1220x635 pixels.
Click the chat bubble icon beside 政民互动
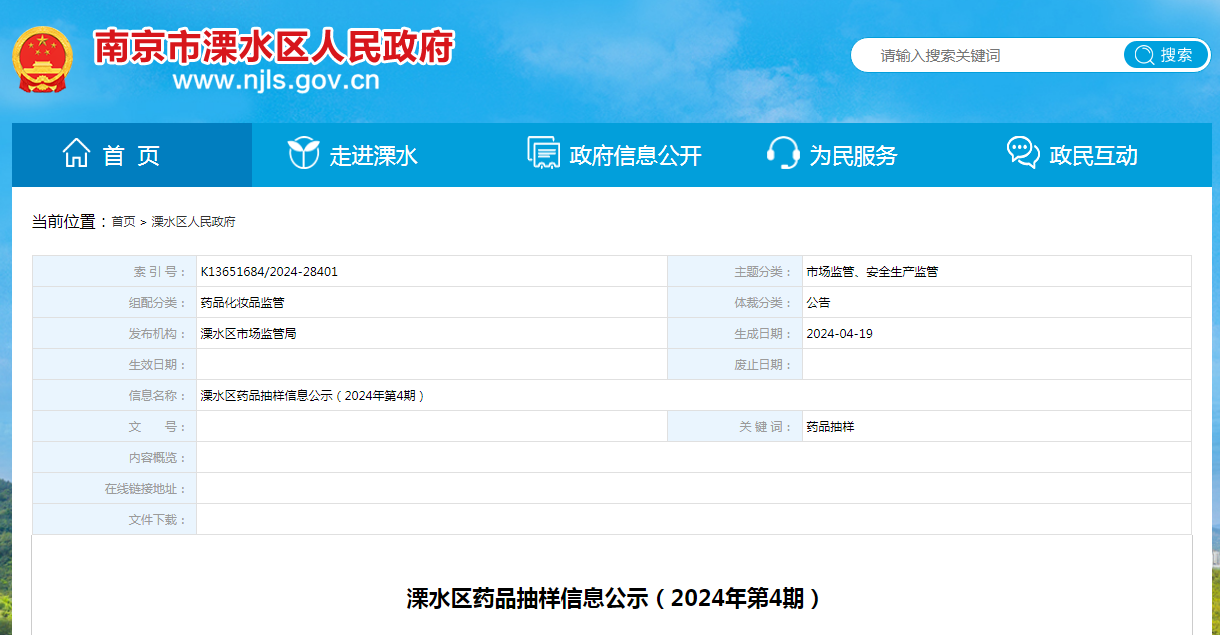point(1022,154)
